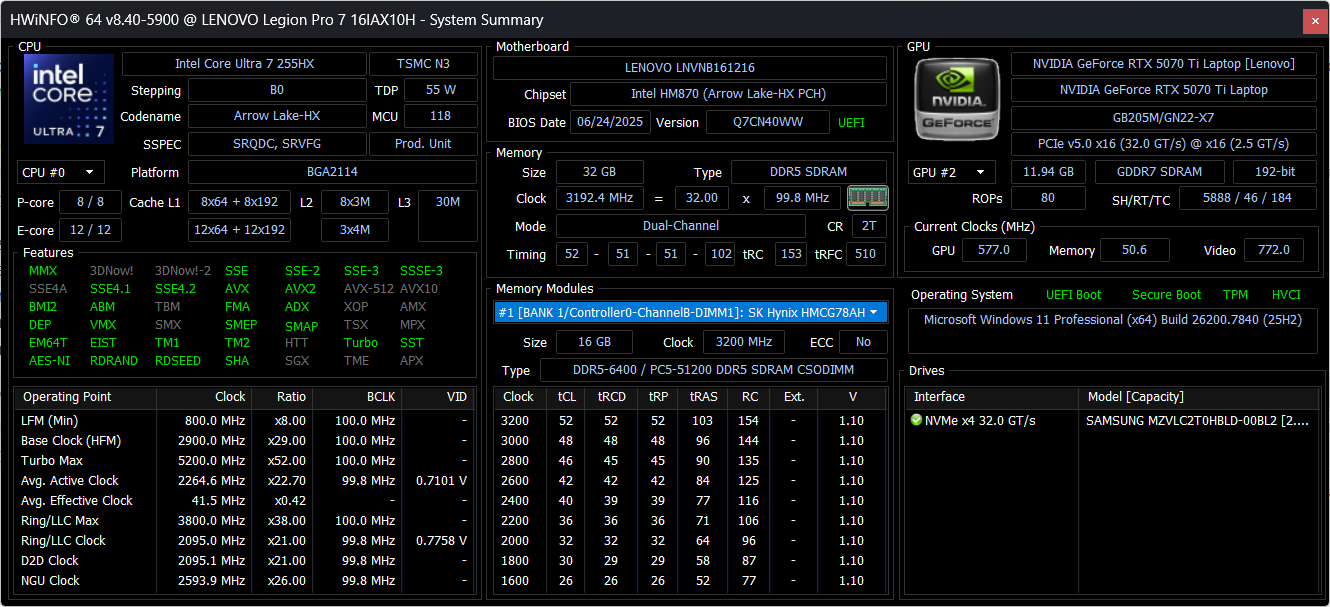The width and height of the screenshot is (1330, 607).
Task: Click the PCIe v5.0 x16 link field
Action: 1165,143
